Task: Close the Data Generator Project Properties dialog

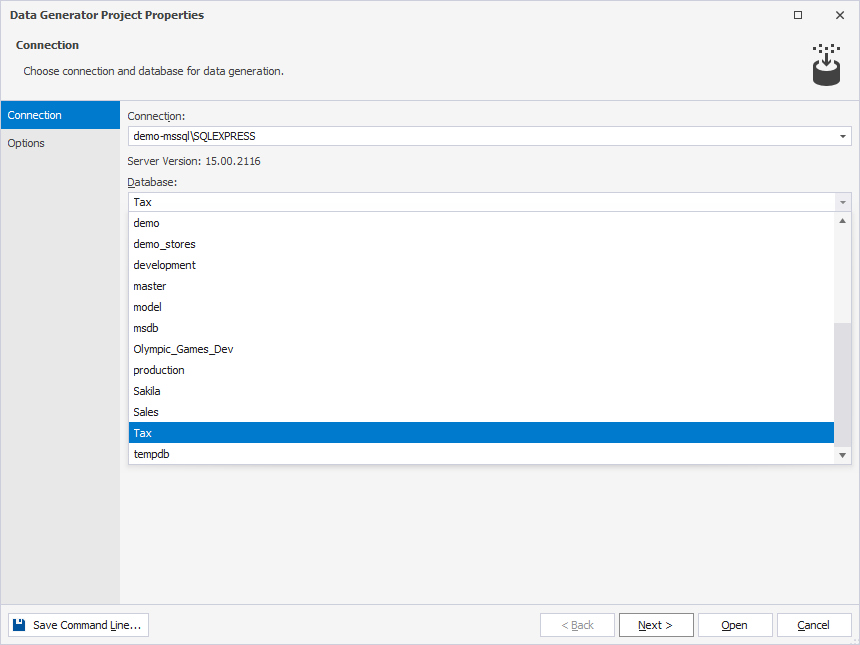Action: (840, 15)
